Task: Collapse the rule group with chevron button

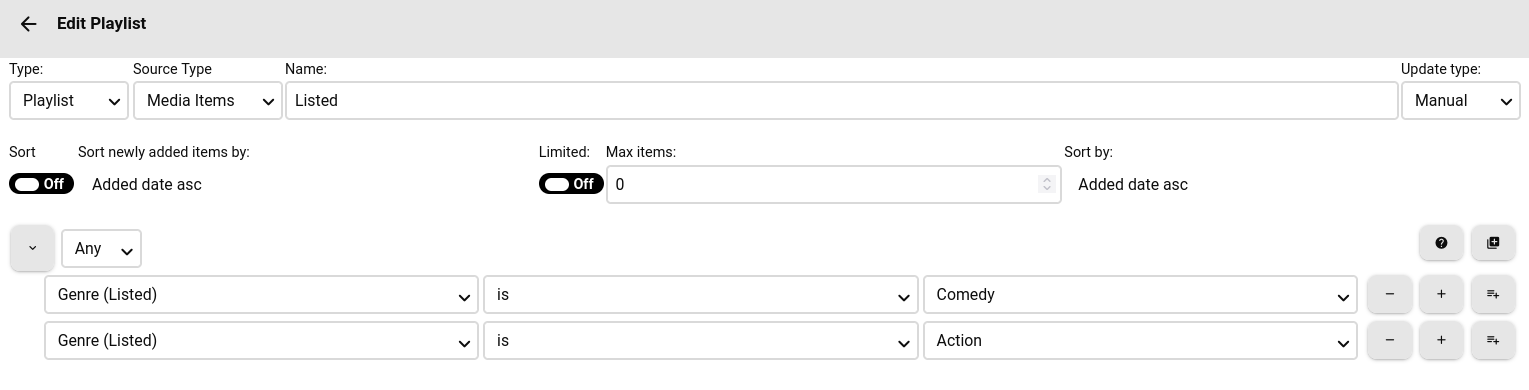Action: coord(32,248)
